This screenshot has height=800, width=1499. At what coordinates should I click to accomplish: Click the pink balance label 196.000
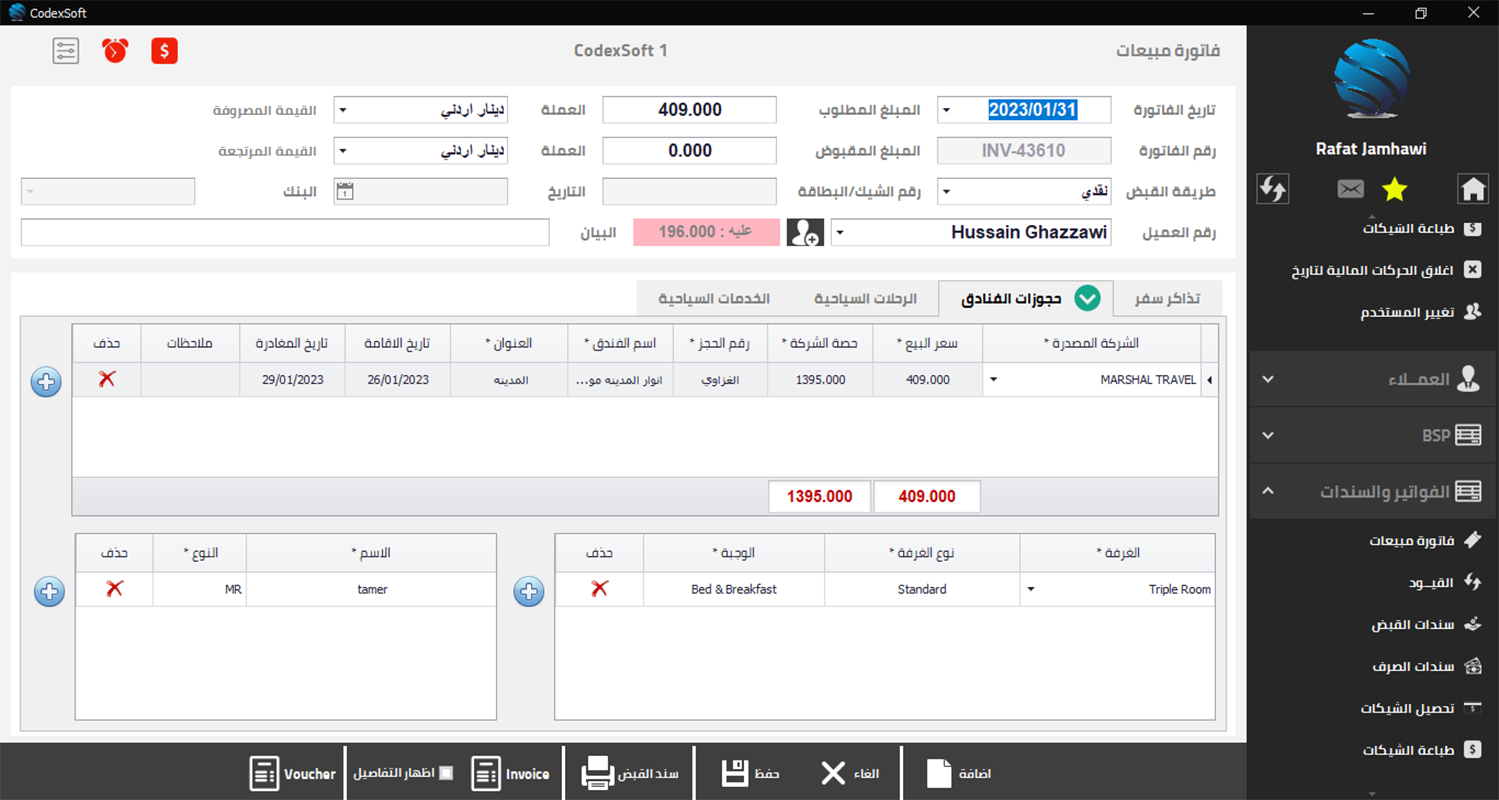[706, 232]
